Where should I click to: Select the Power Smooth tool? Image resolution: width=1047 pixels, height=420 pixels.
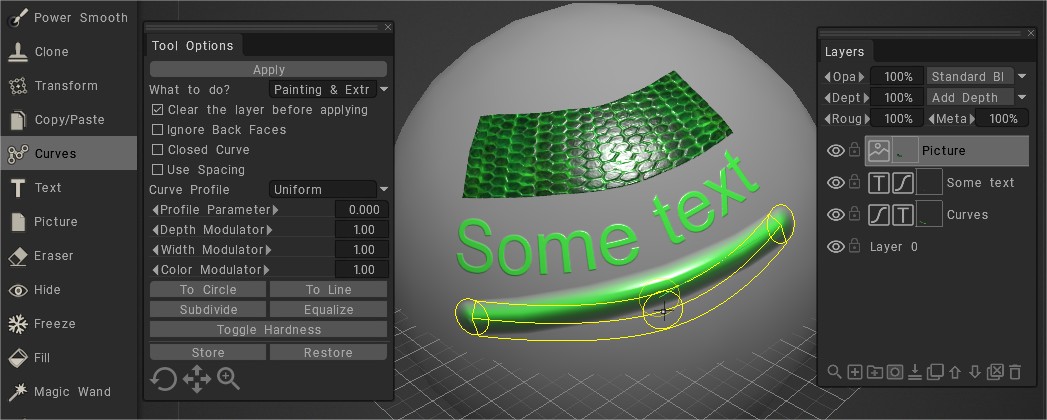click(68, 18)
